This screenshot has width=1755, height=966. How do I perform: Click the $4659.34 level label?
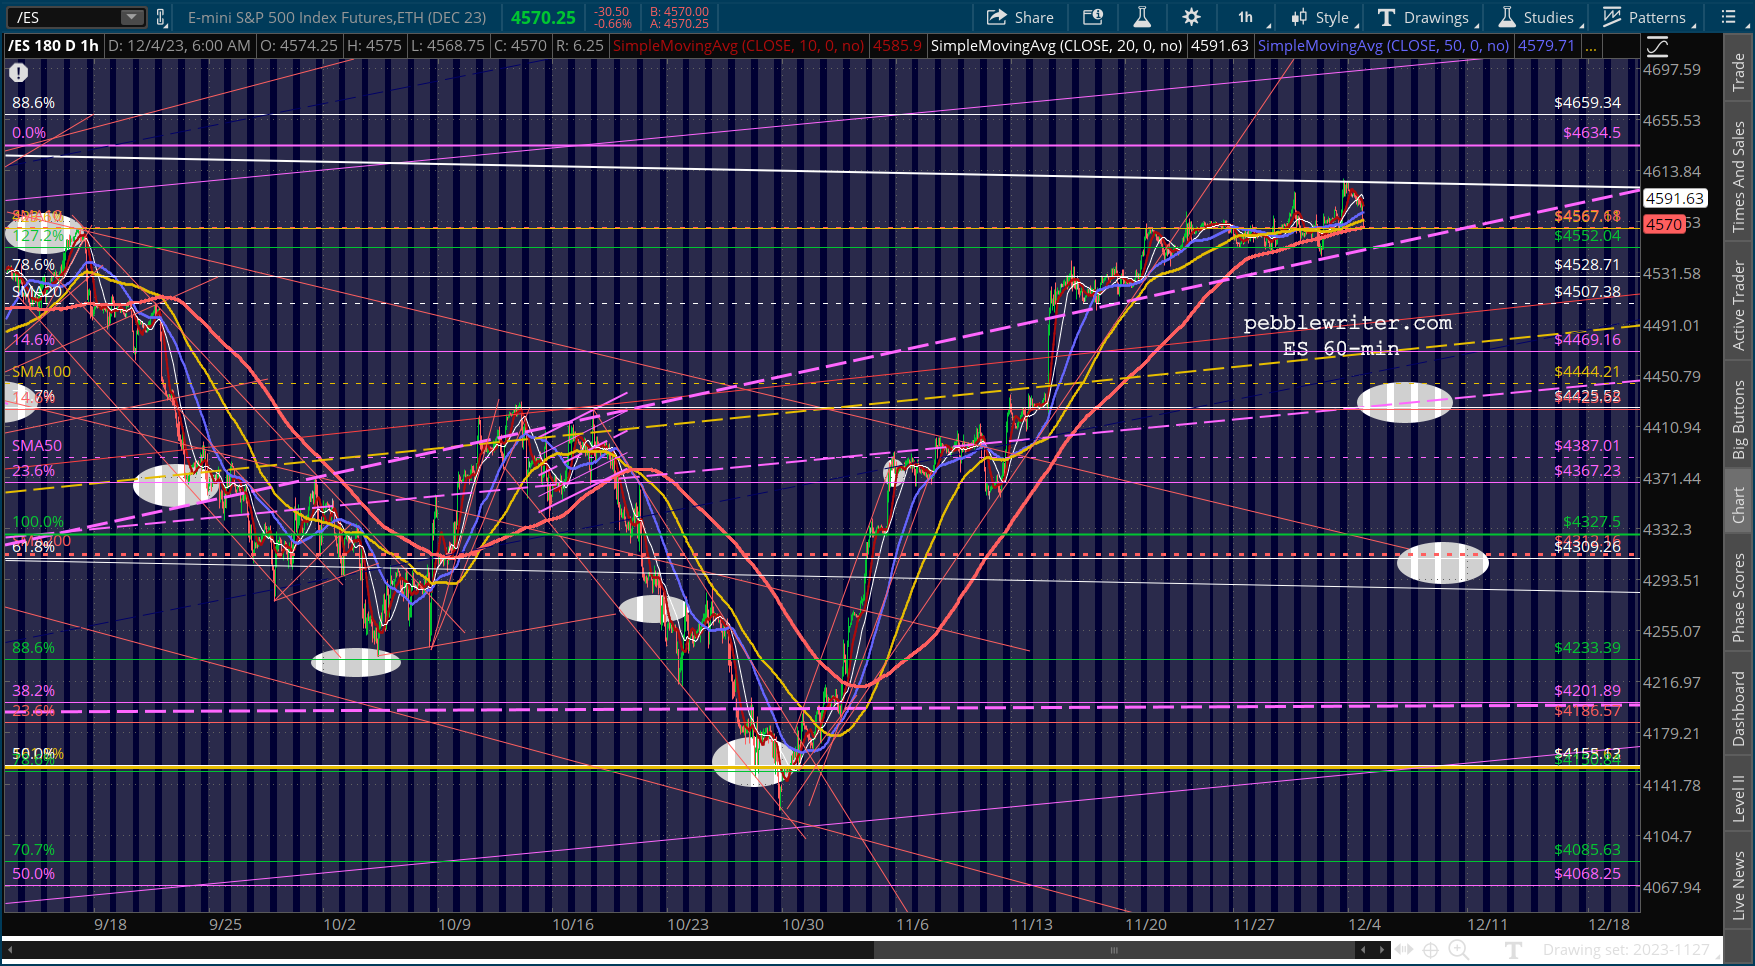(1588, 103)
